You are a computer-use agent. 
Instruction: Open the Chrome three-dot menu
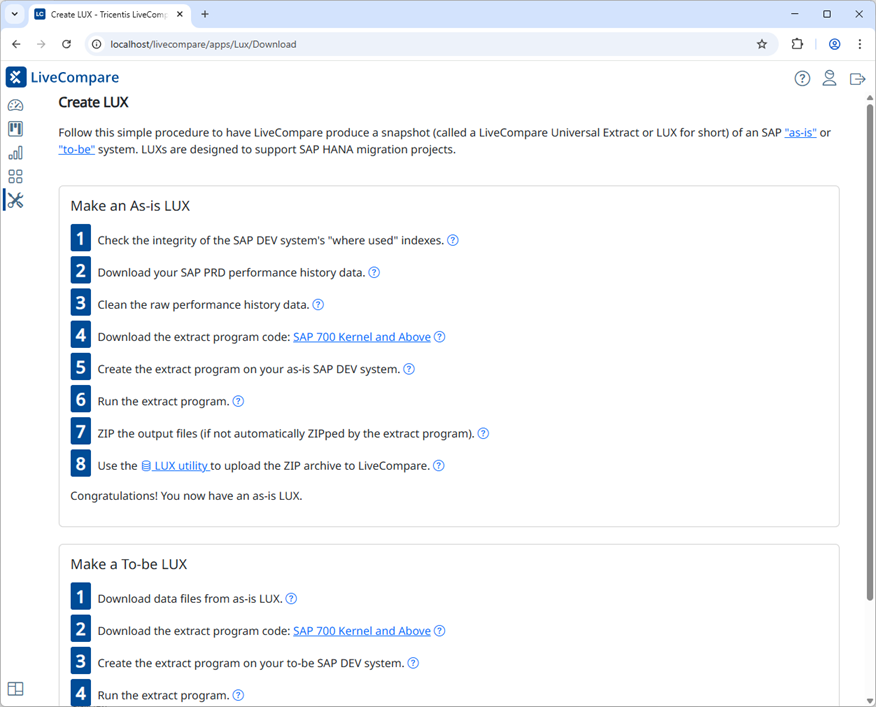(860, 44)
